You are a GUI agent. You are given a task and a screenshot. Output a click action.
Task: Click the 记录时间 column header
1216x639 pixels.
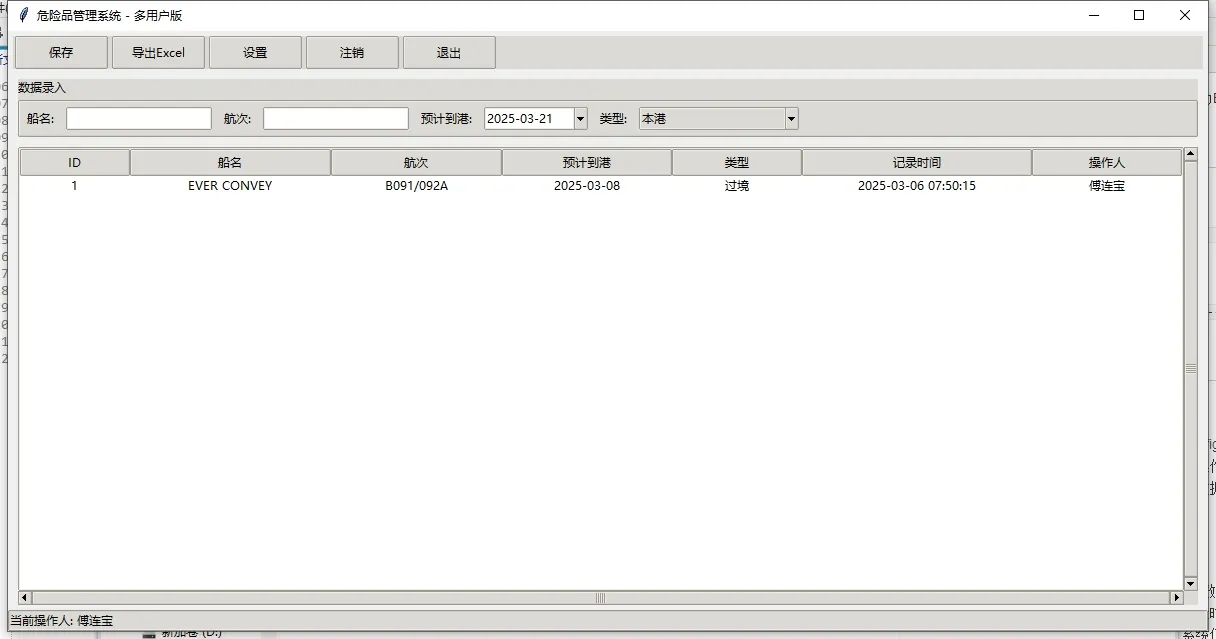pyautogui.click(x=915, y=161)
